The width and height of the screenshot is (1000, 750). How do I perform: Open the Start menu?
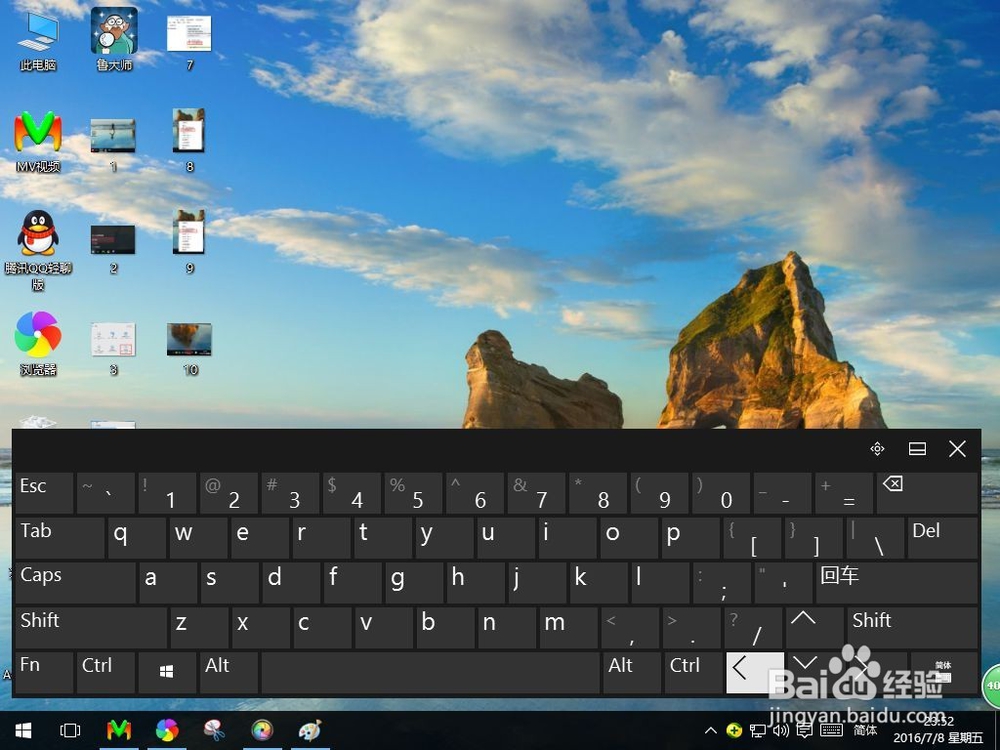[x=21, y=729]
